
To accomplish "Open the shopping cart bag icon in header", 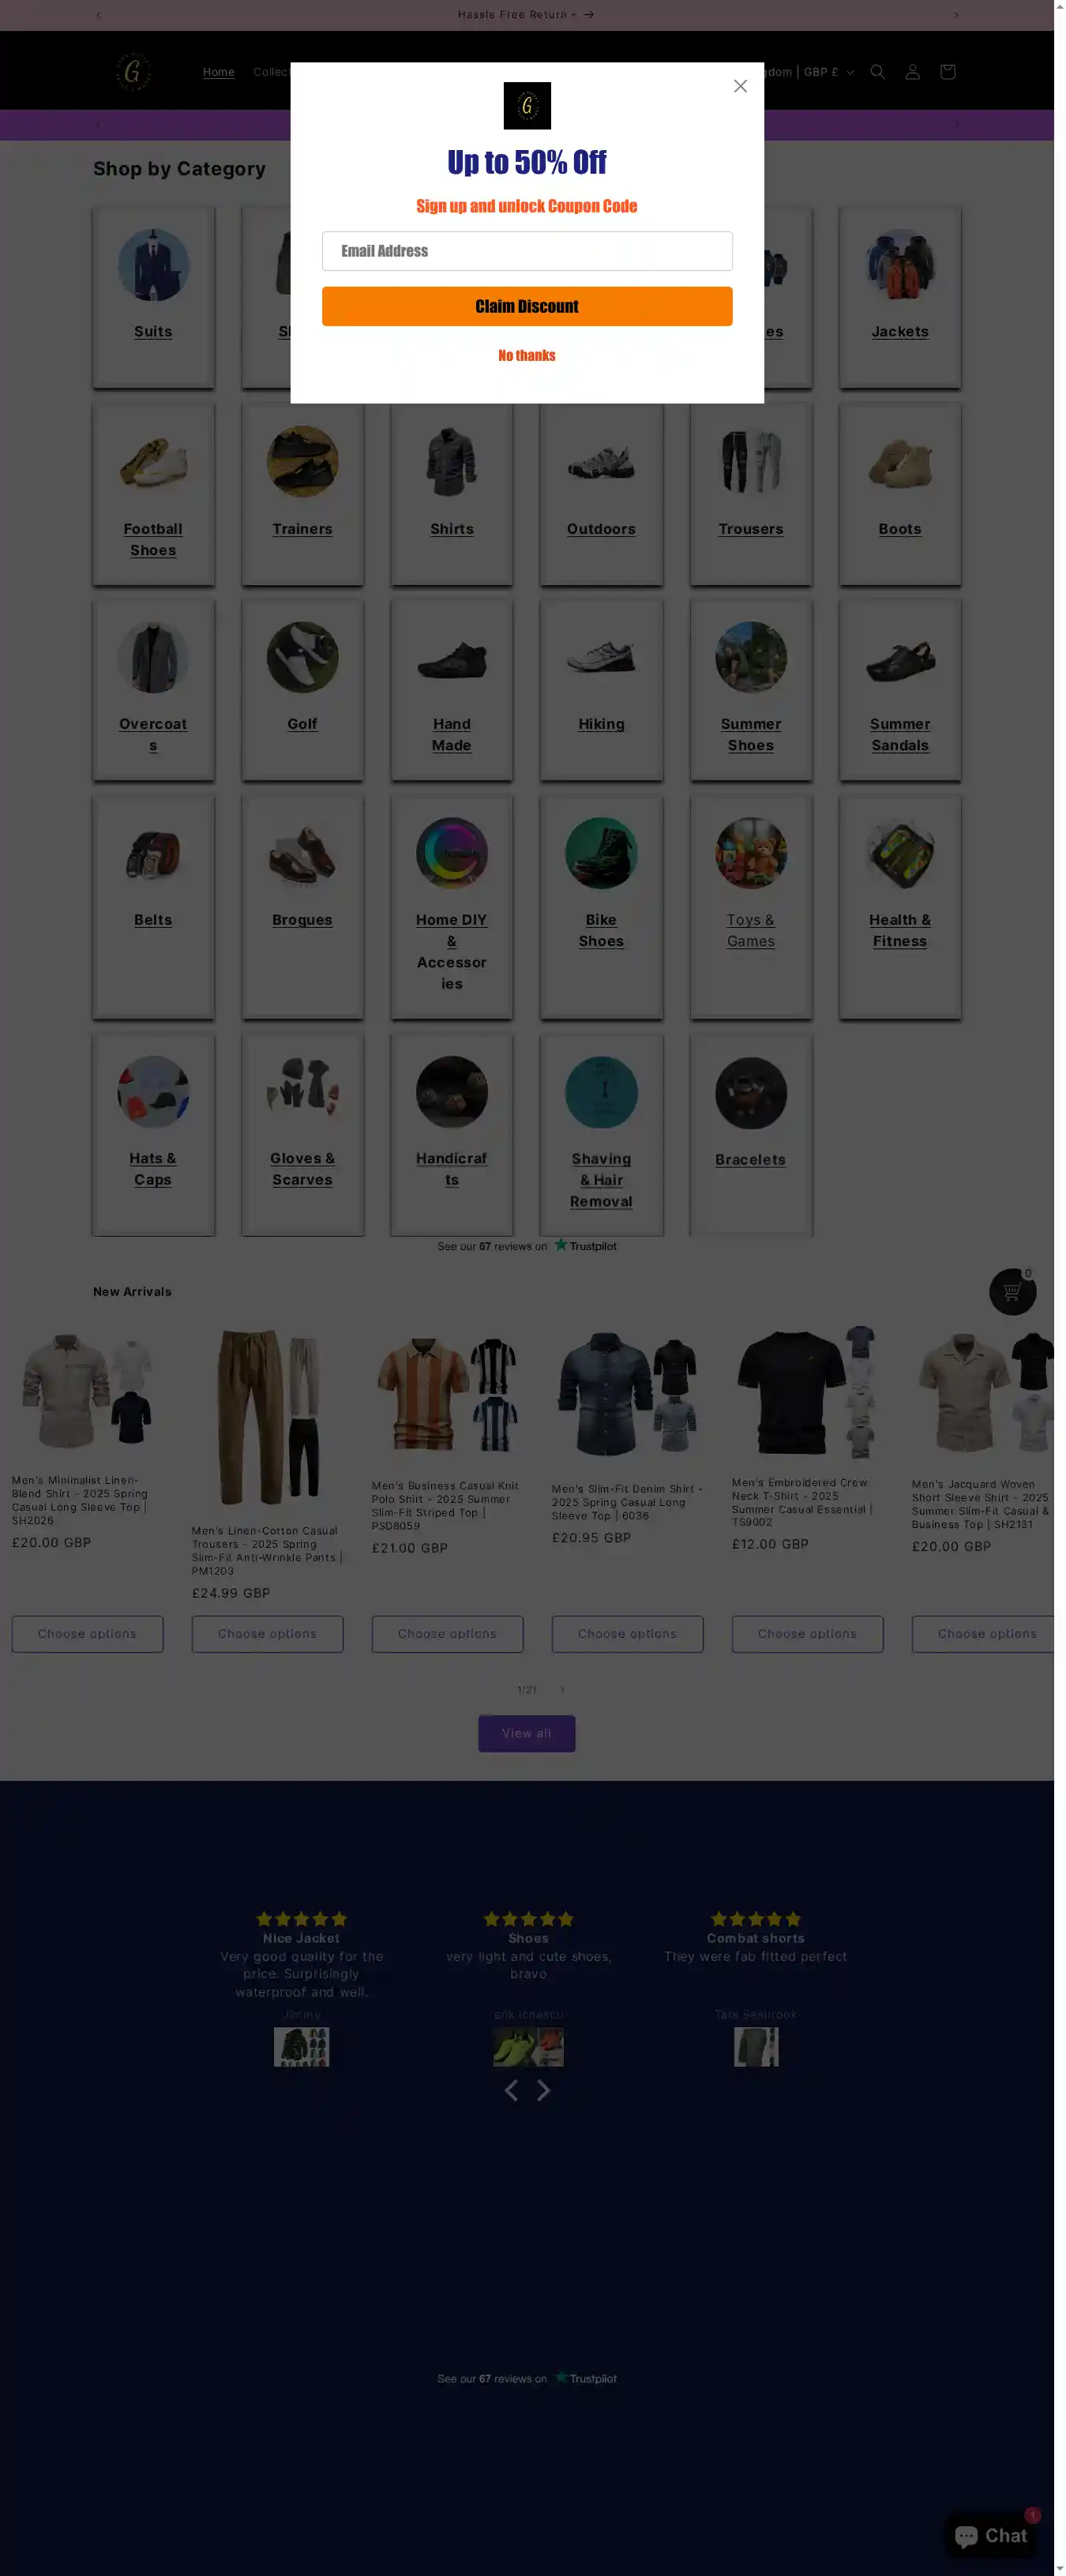I will pos(947,72).
